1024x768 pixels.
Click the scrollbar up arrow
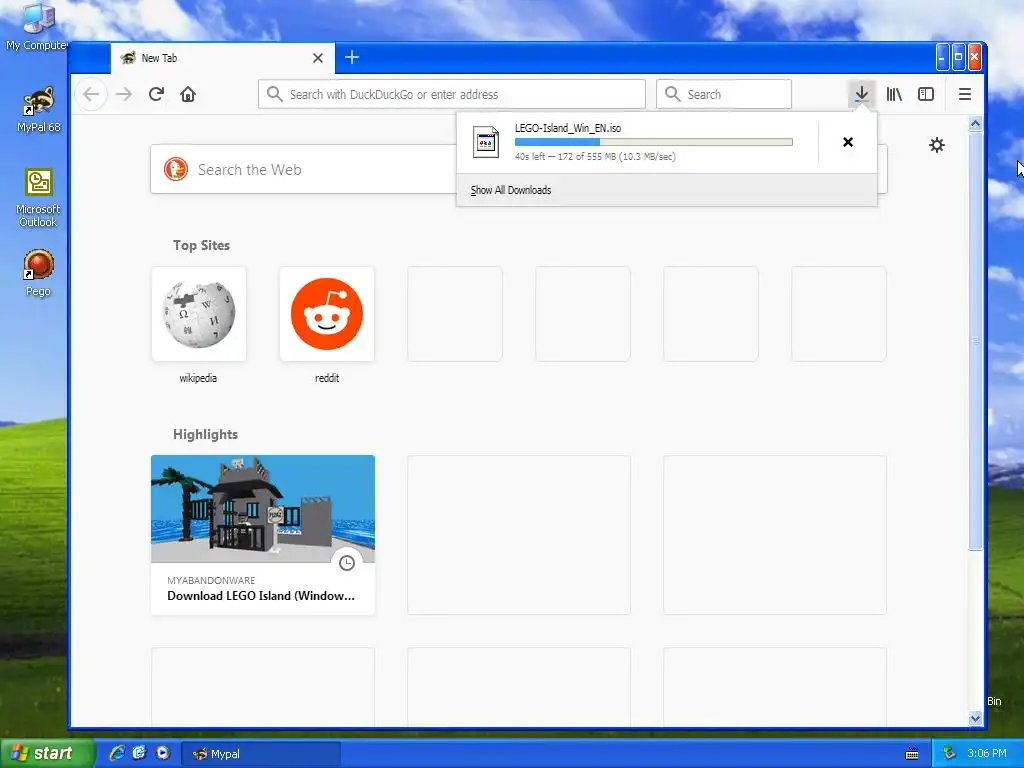(975, 123)
